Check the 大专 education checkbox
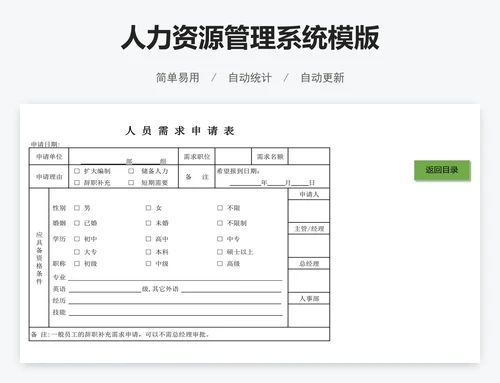This screenshot has height=383, width=500. 77,252
